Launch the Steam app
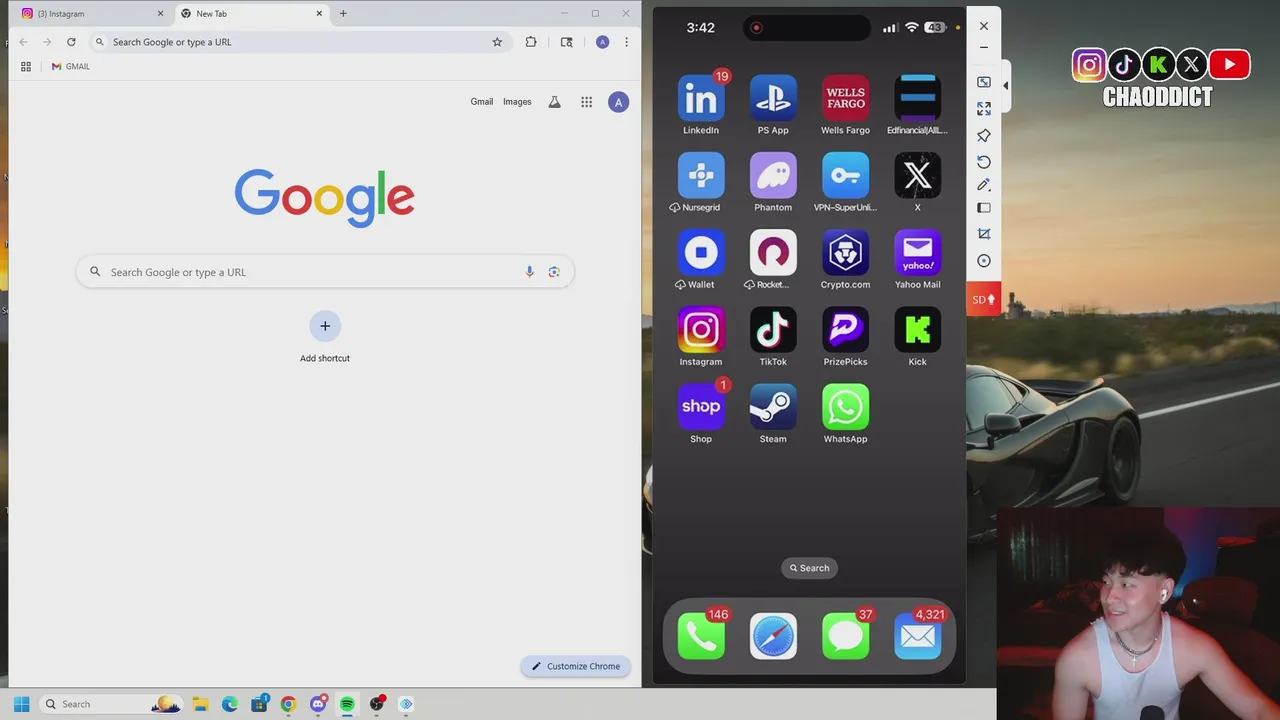 pos(773,407)
